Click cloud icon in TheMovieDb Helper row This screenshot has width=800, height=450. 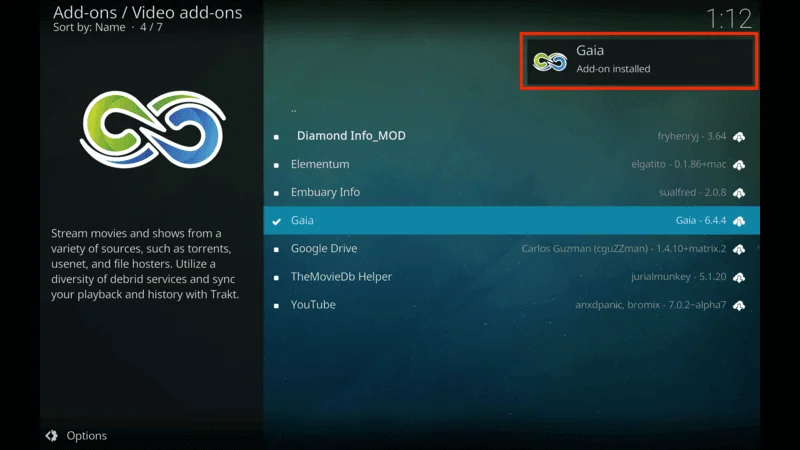[739, 277]
